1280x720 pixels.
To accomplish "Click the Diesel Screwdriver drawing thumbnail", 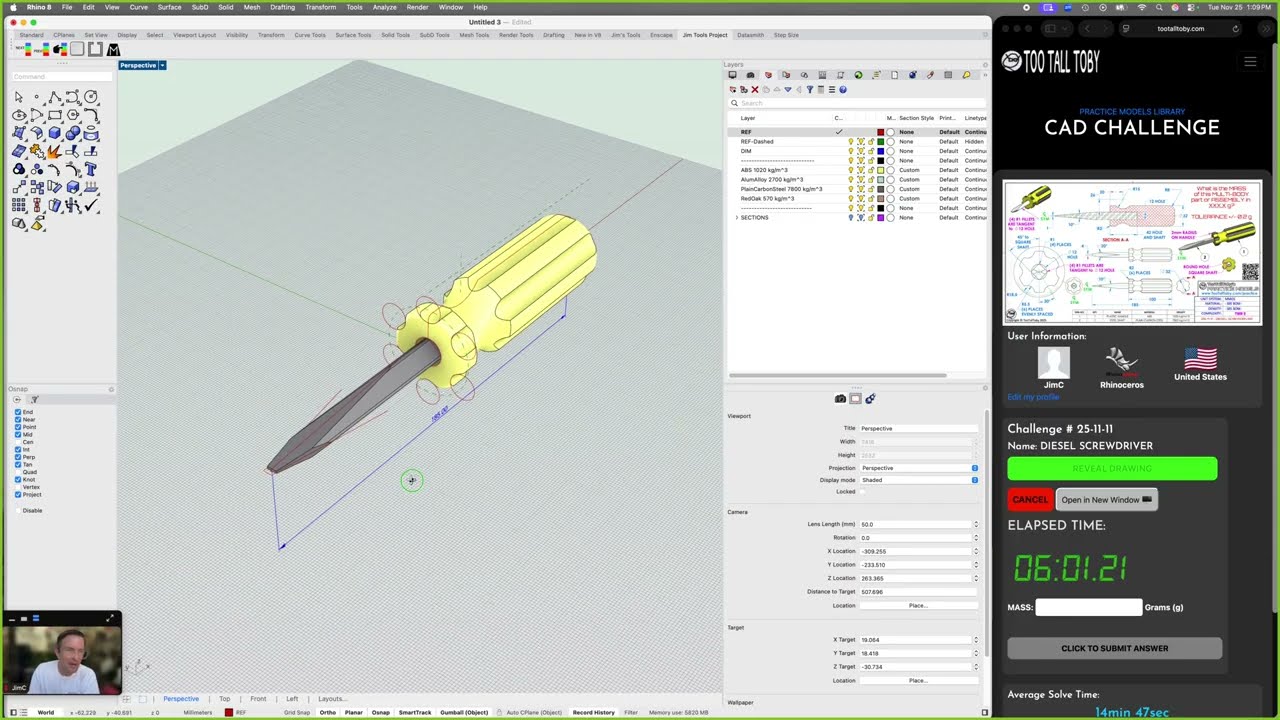I will tap(1132, 252).
